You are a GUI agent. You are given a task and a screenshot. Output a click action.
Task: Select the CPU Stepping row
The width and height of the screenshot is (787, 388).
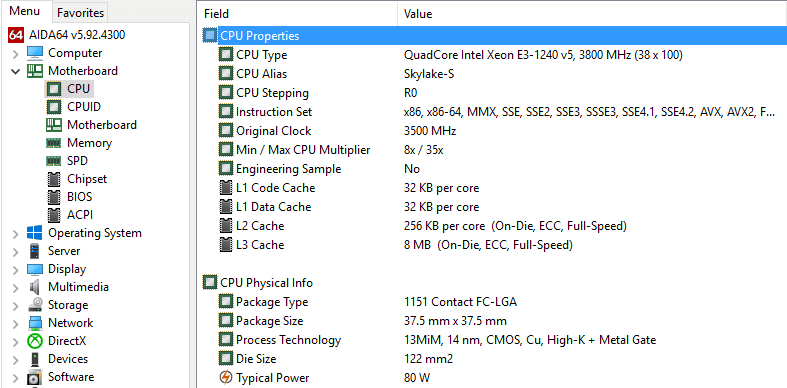[x=494, y=93]
